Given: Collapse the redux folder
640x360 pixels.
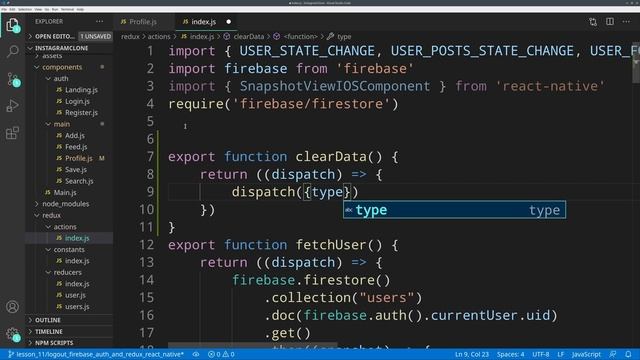Looking at the screenshot, I should (51, 215).
